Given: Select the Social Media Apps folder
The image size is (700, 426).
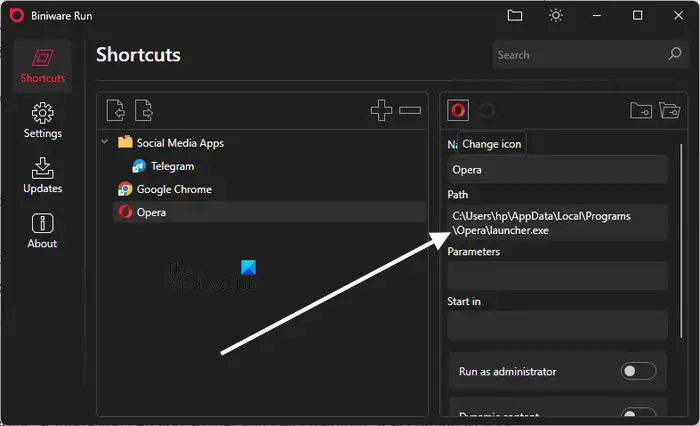Looking at the screenshot, I should tap(171, 143).
